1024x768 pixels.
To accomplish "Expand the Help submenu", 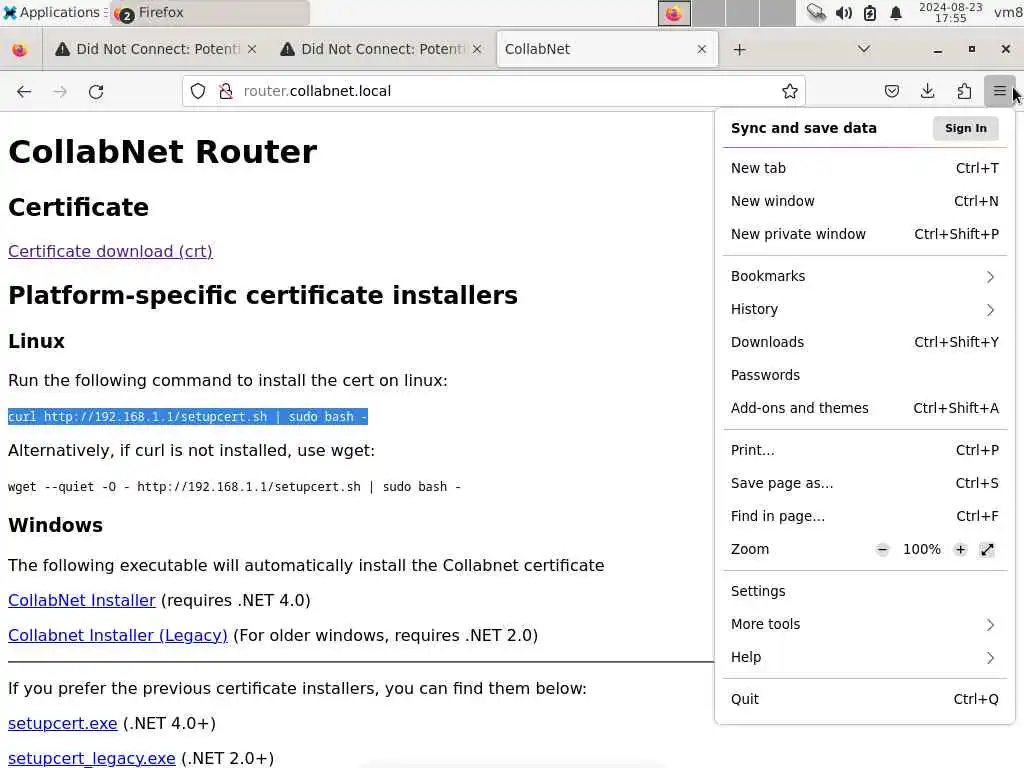I will pos(865,658).
